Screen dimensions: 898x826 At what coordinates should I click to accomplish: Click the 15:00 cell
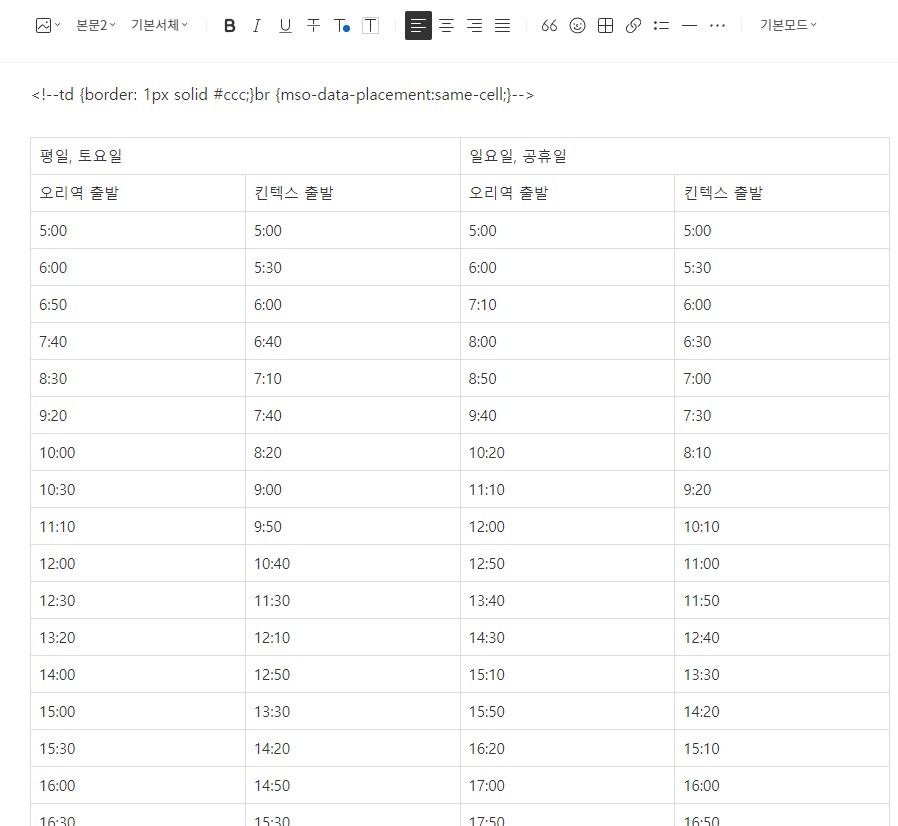[138, 711]
